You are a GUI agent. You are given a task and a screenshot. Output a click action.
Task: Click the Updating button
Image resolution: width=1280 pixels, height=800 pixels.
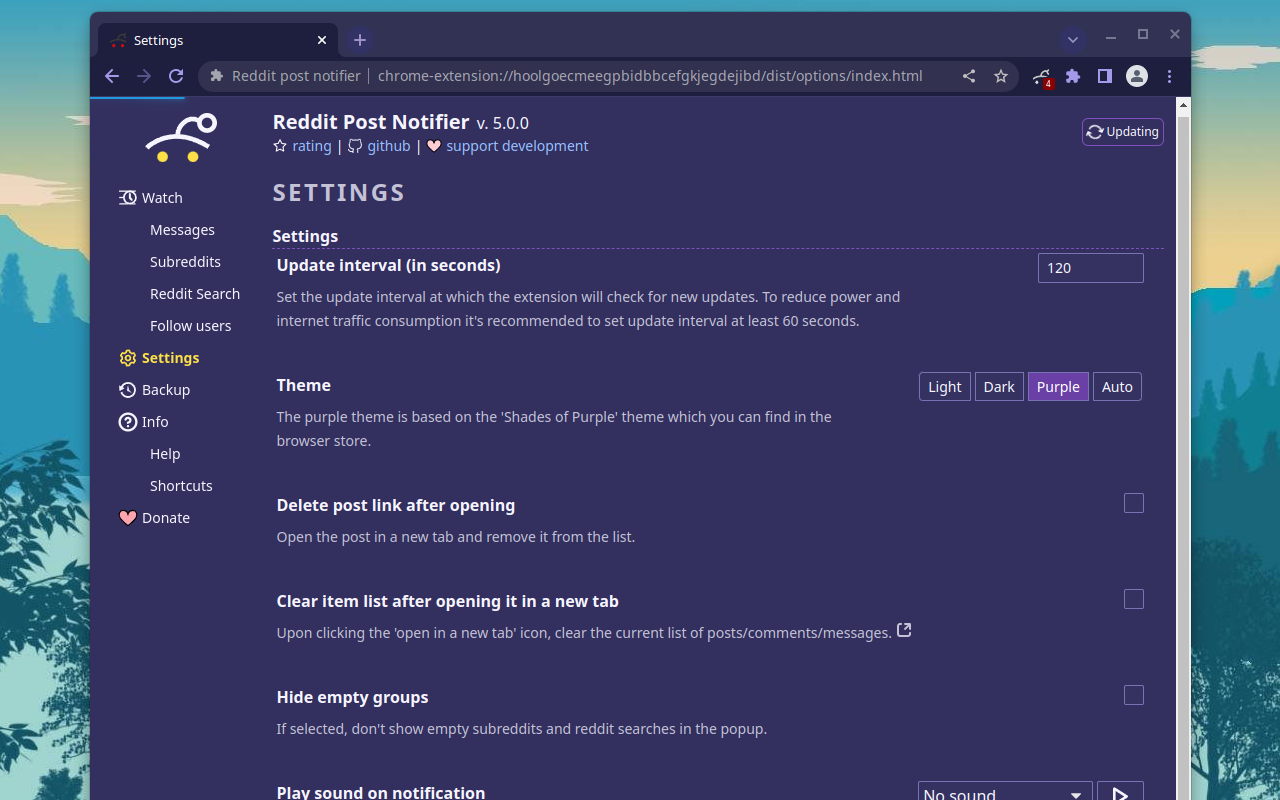[1122, 132]
